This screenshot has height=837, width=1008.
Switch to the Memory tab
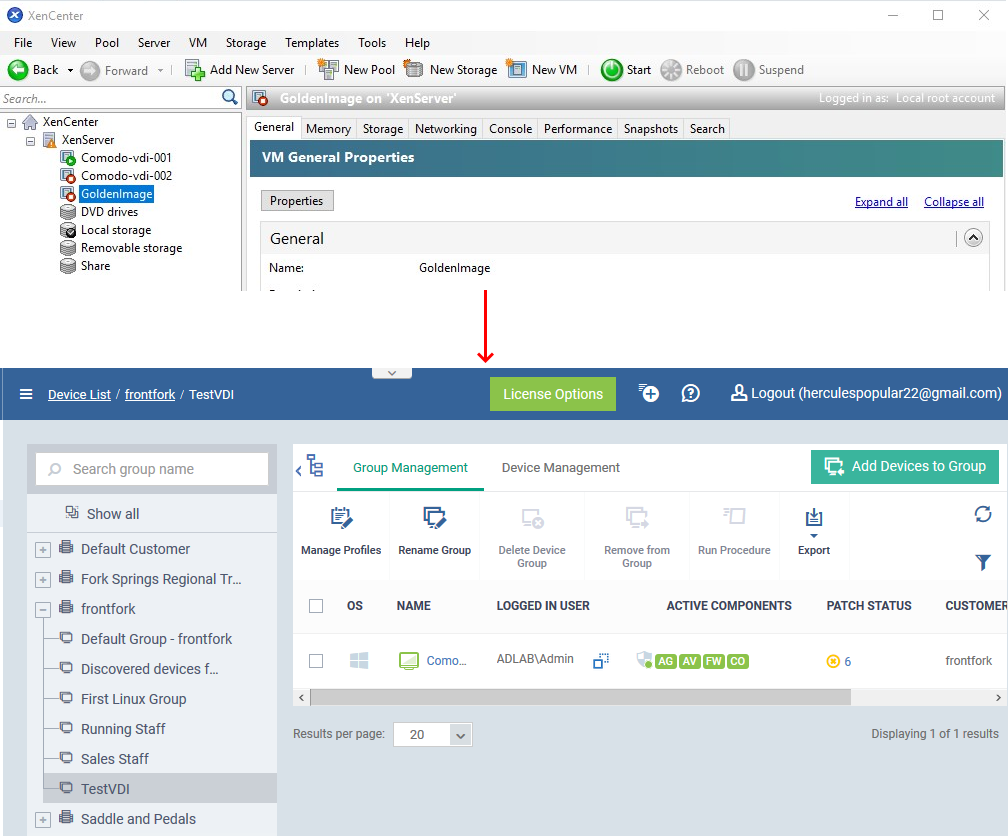click(328, 129)
